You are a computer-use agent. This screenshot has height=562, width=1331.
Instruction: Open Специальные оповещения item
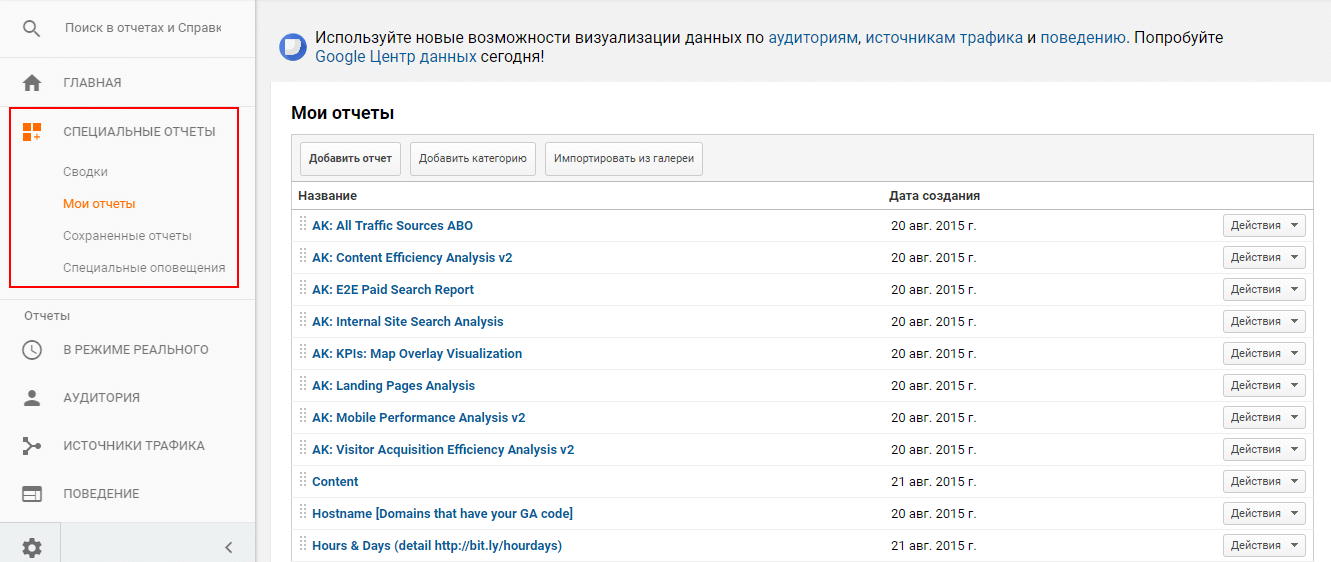[144, 268]
